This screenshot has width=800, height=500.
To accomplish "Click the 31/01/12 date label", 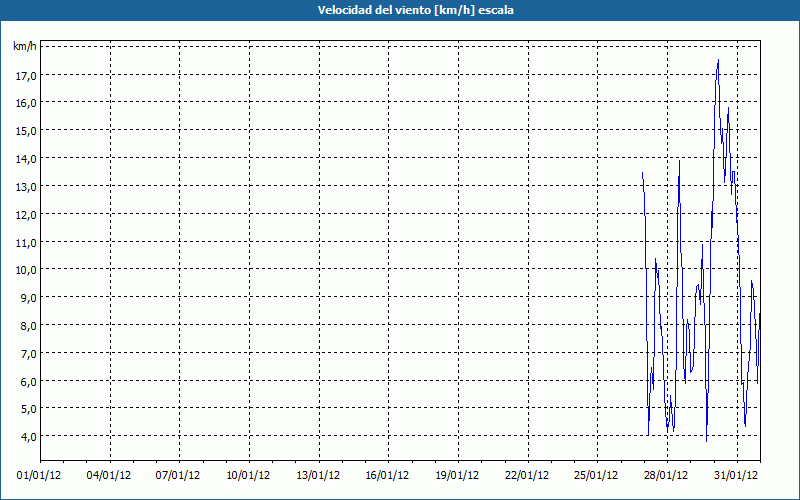I will 736,476.
